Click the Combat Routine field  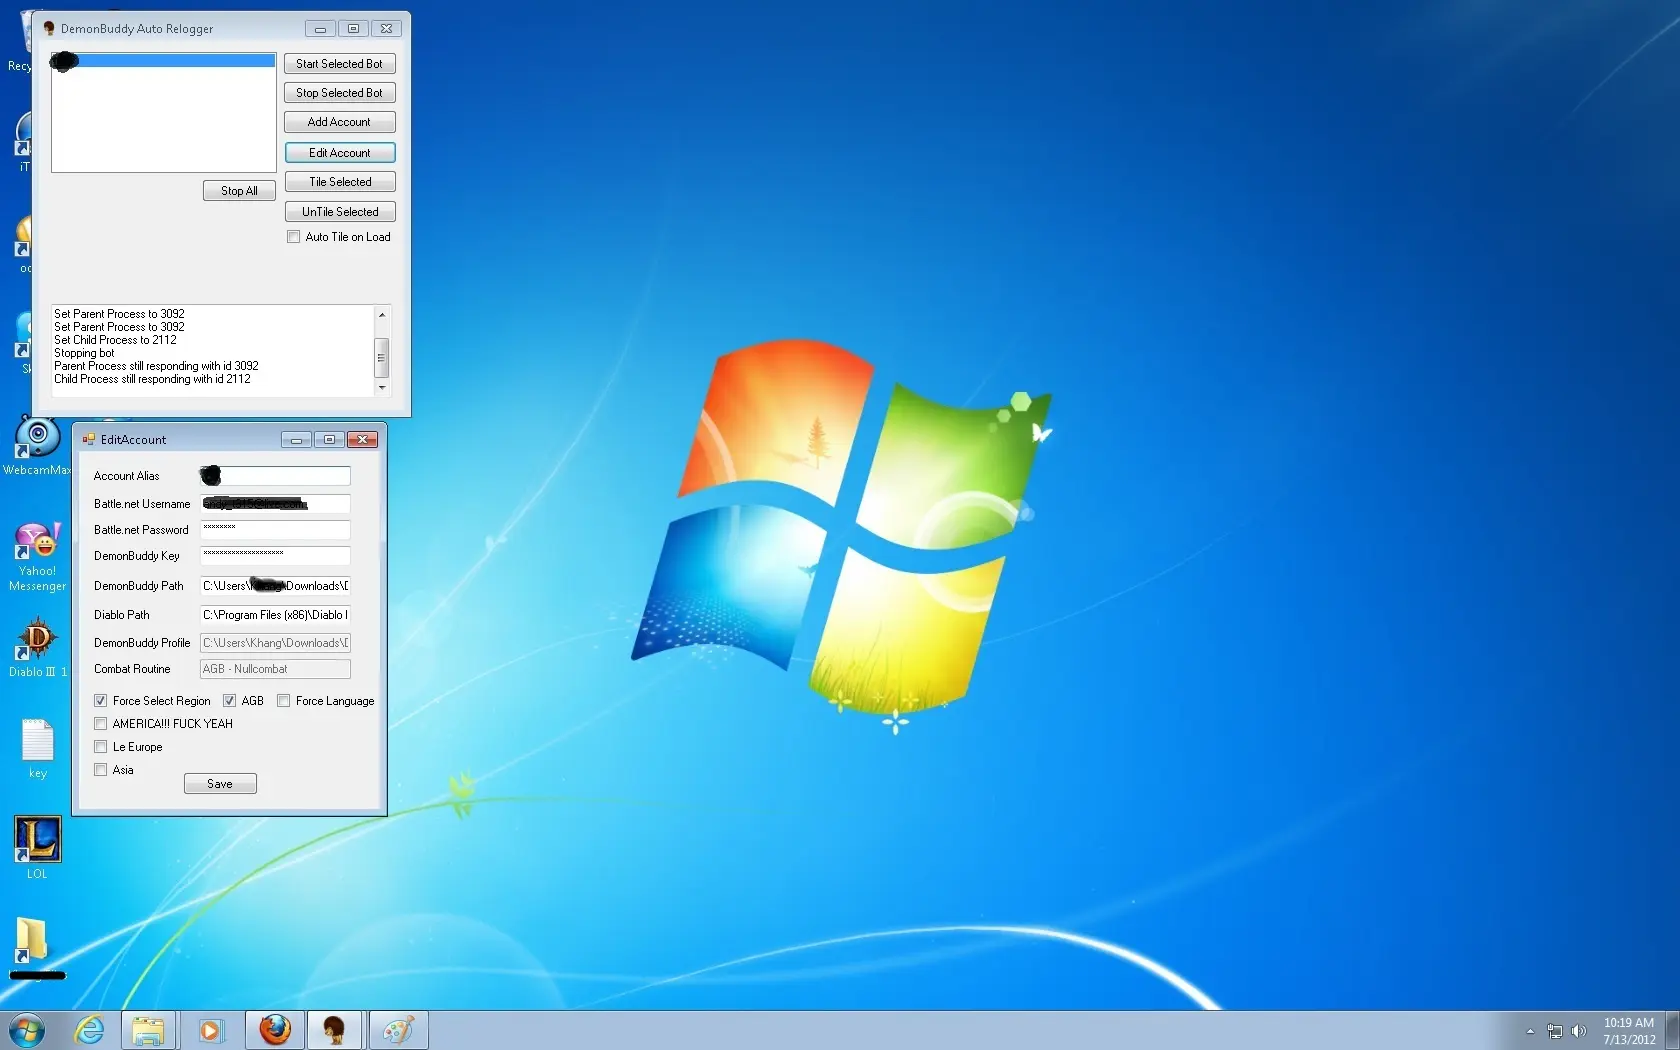[x=275, y=669]
